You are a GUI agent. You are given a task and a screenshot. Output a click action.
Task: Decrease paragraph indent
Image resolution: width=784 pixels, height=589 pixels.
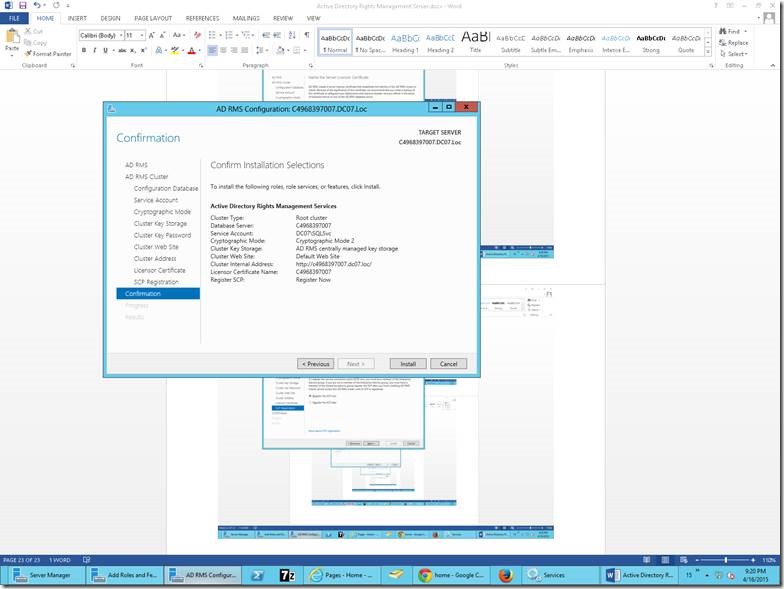click(x=266, y=36)
